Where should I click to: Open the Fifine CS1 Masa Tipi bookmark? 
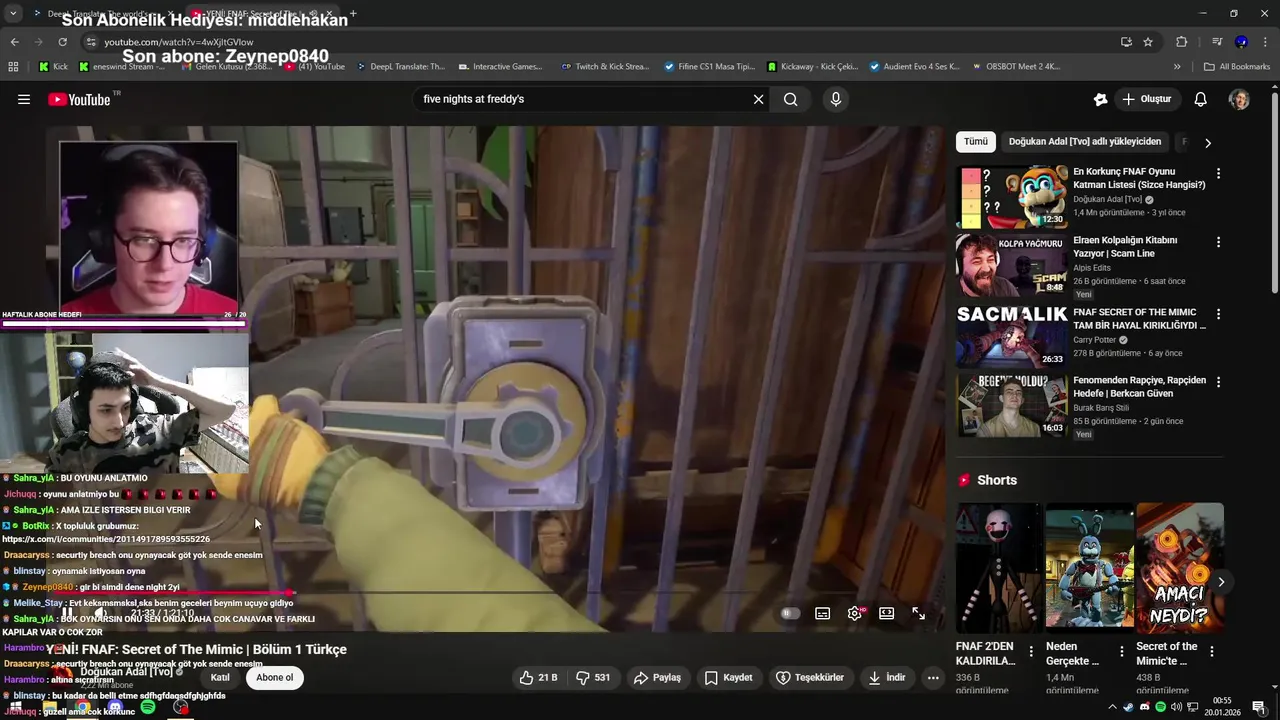pos(710,67)
